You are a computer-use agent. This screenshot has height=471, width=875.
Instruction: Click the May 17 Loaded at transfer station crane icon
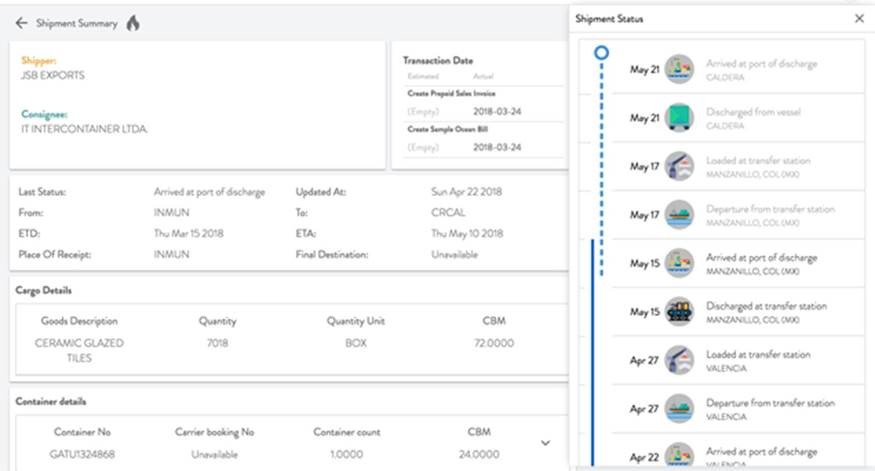(679, 166)
